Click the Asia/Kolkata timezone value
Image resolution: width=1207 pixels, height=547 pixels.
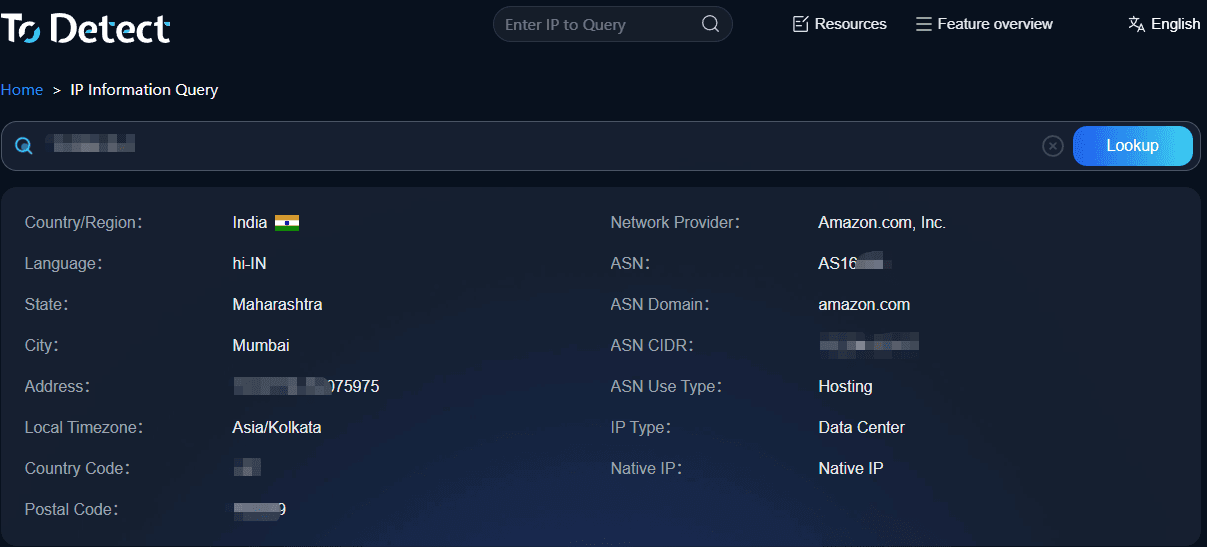277,428
